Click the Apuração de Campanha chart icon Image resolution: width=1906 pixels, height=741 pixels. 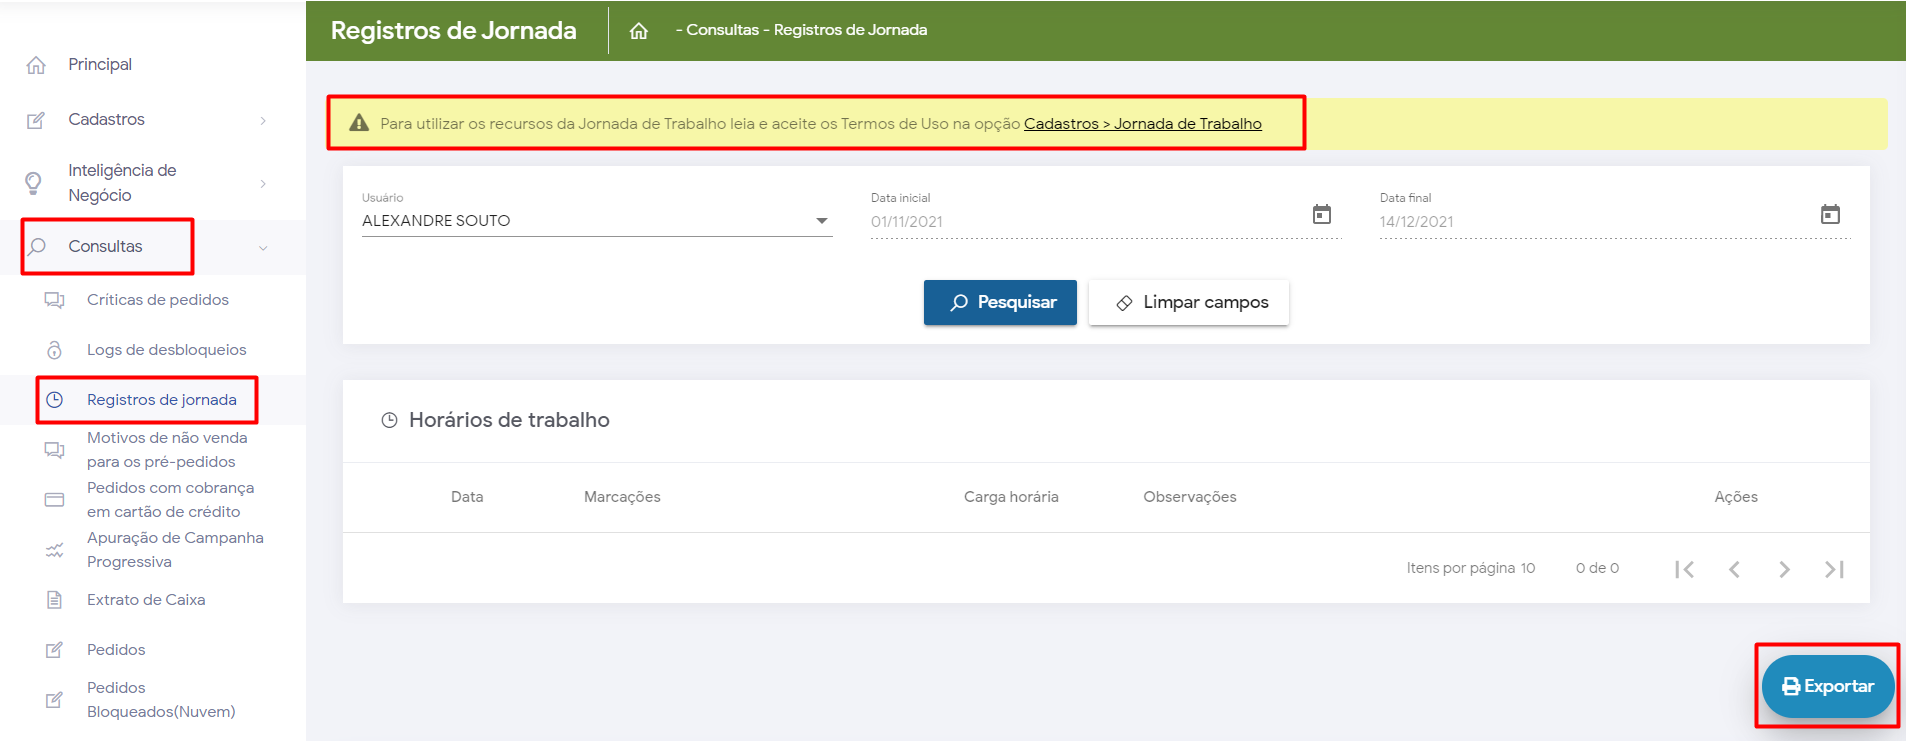pyautogui.click(x=54, y=550)
